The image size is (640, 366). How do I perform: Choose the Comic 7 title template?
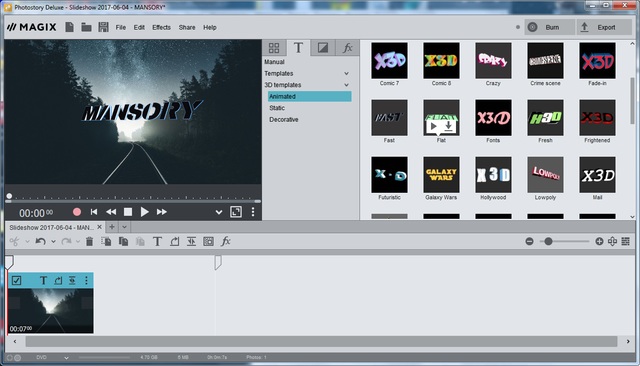[389, 60]
